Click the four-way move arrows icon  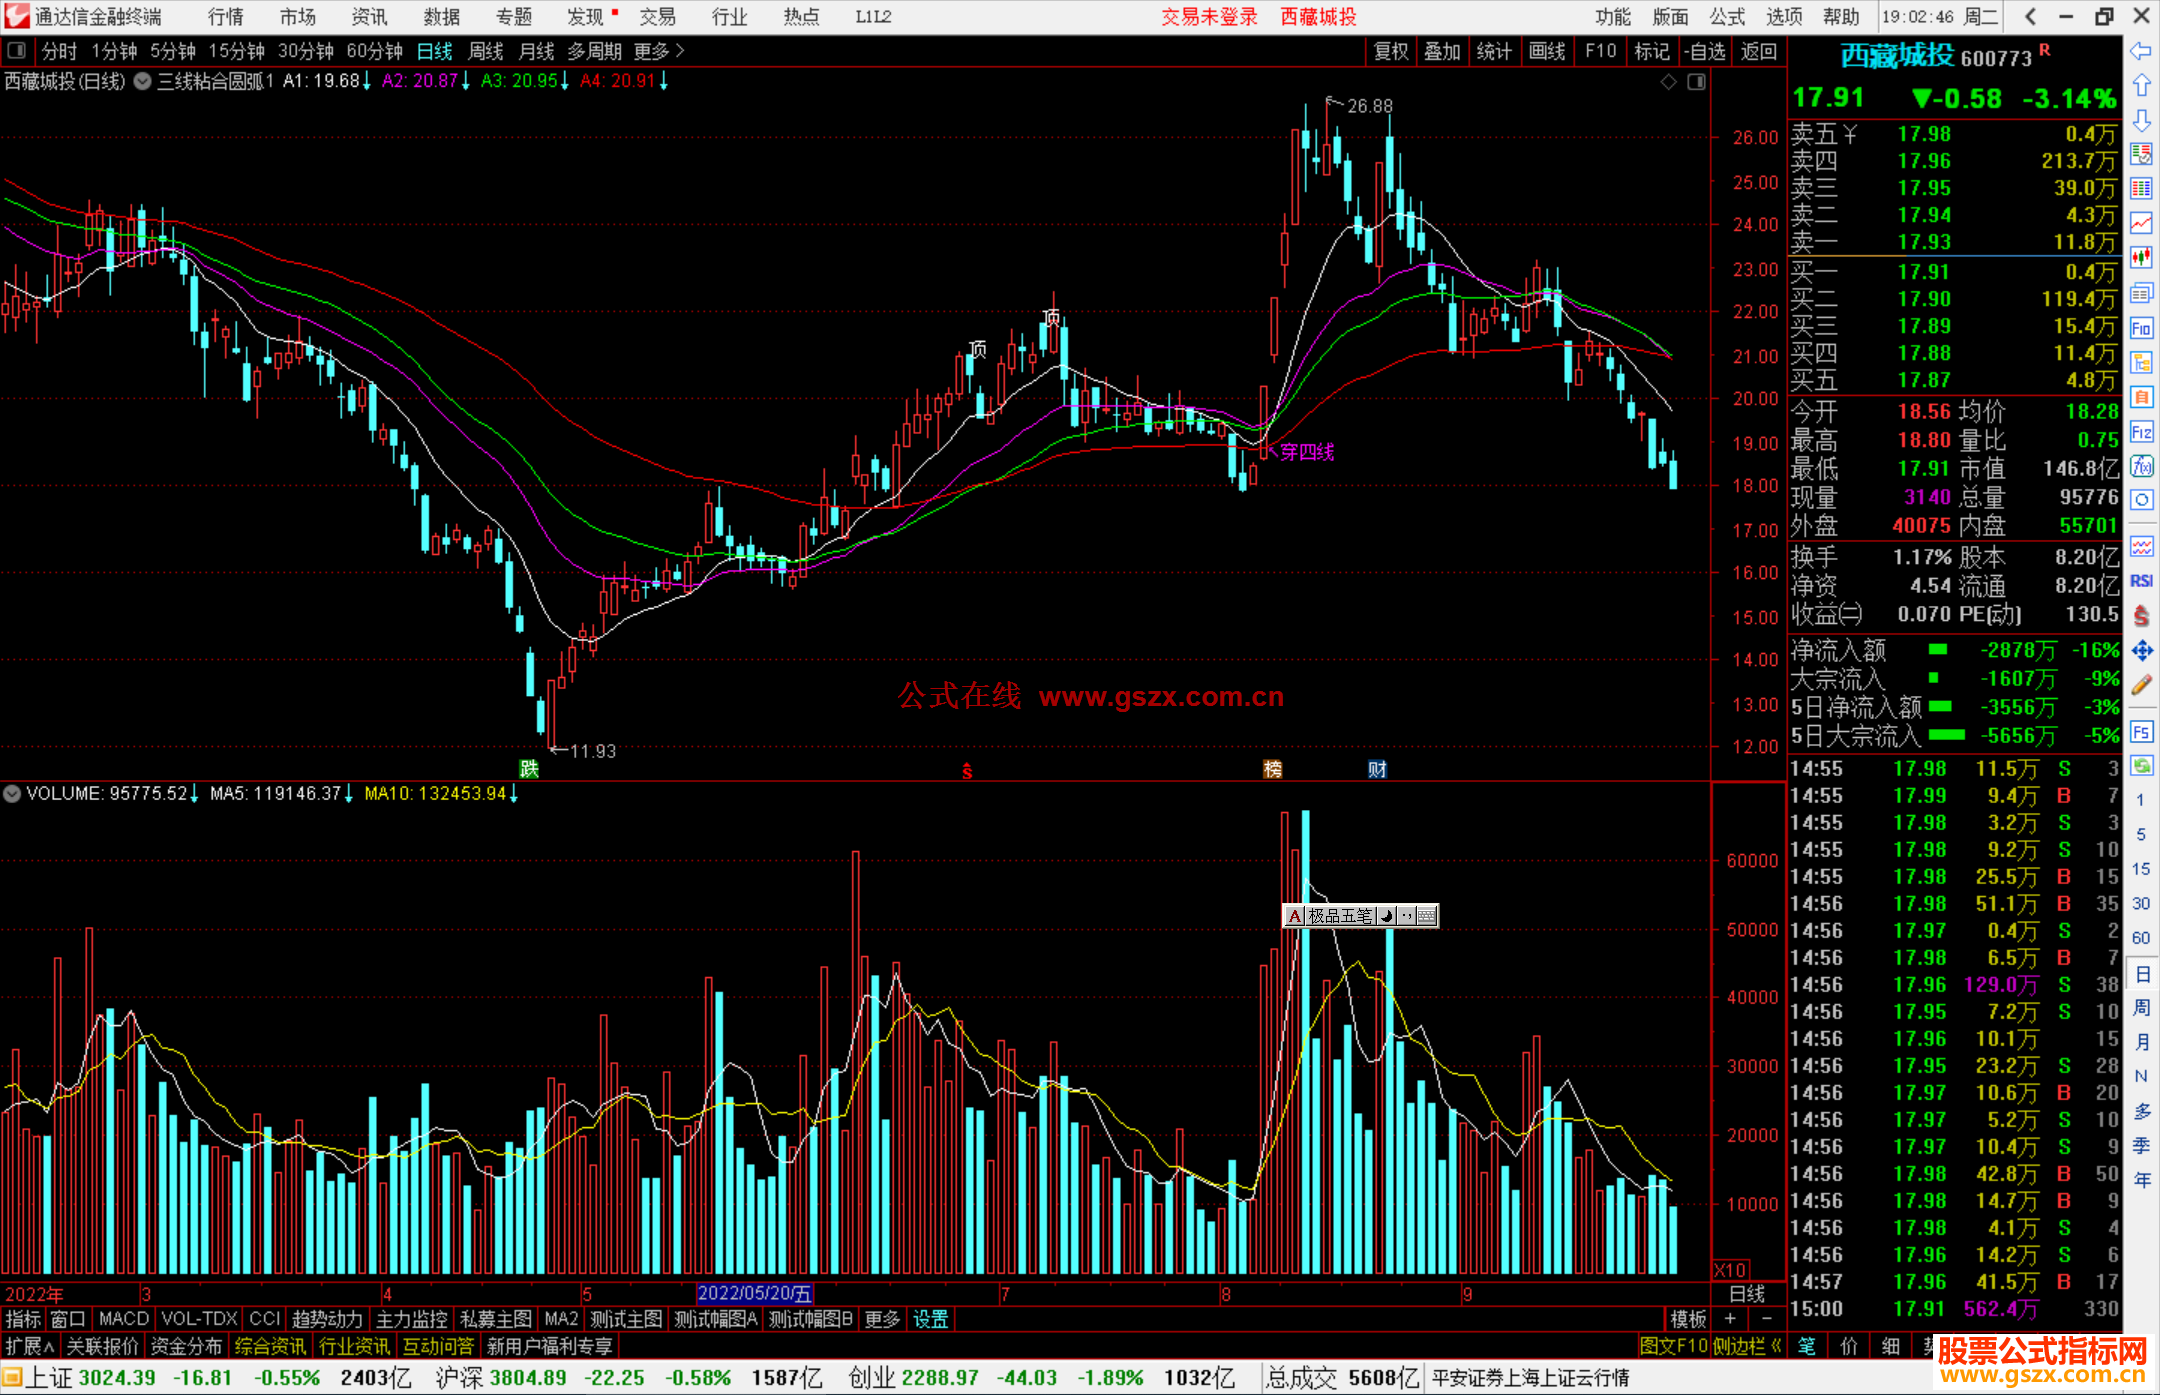click(2141, 651)
